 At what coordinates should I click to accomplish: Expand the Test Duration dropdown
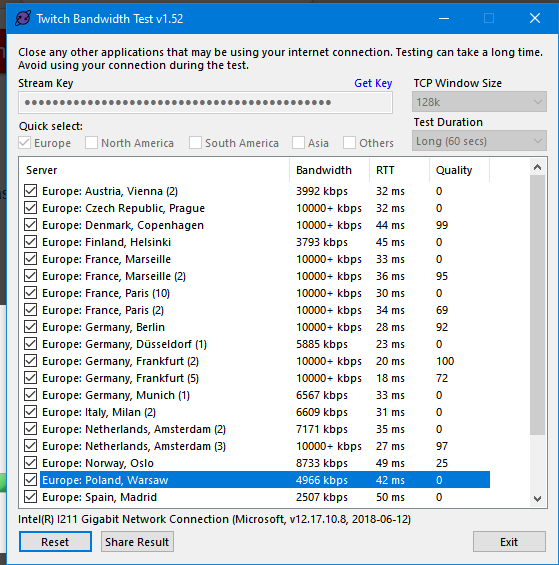(x=479, y=141)
